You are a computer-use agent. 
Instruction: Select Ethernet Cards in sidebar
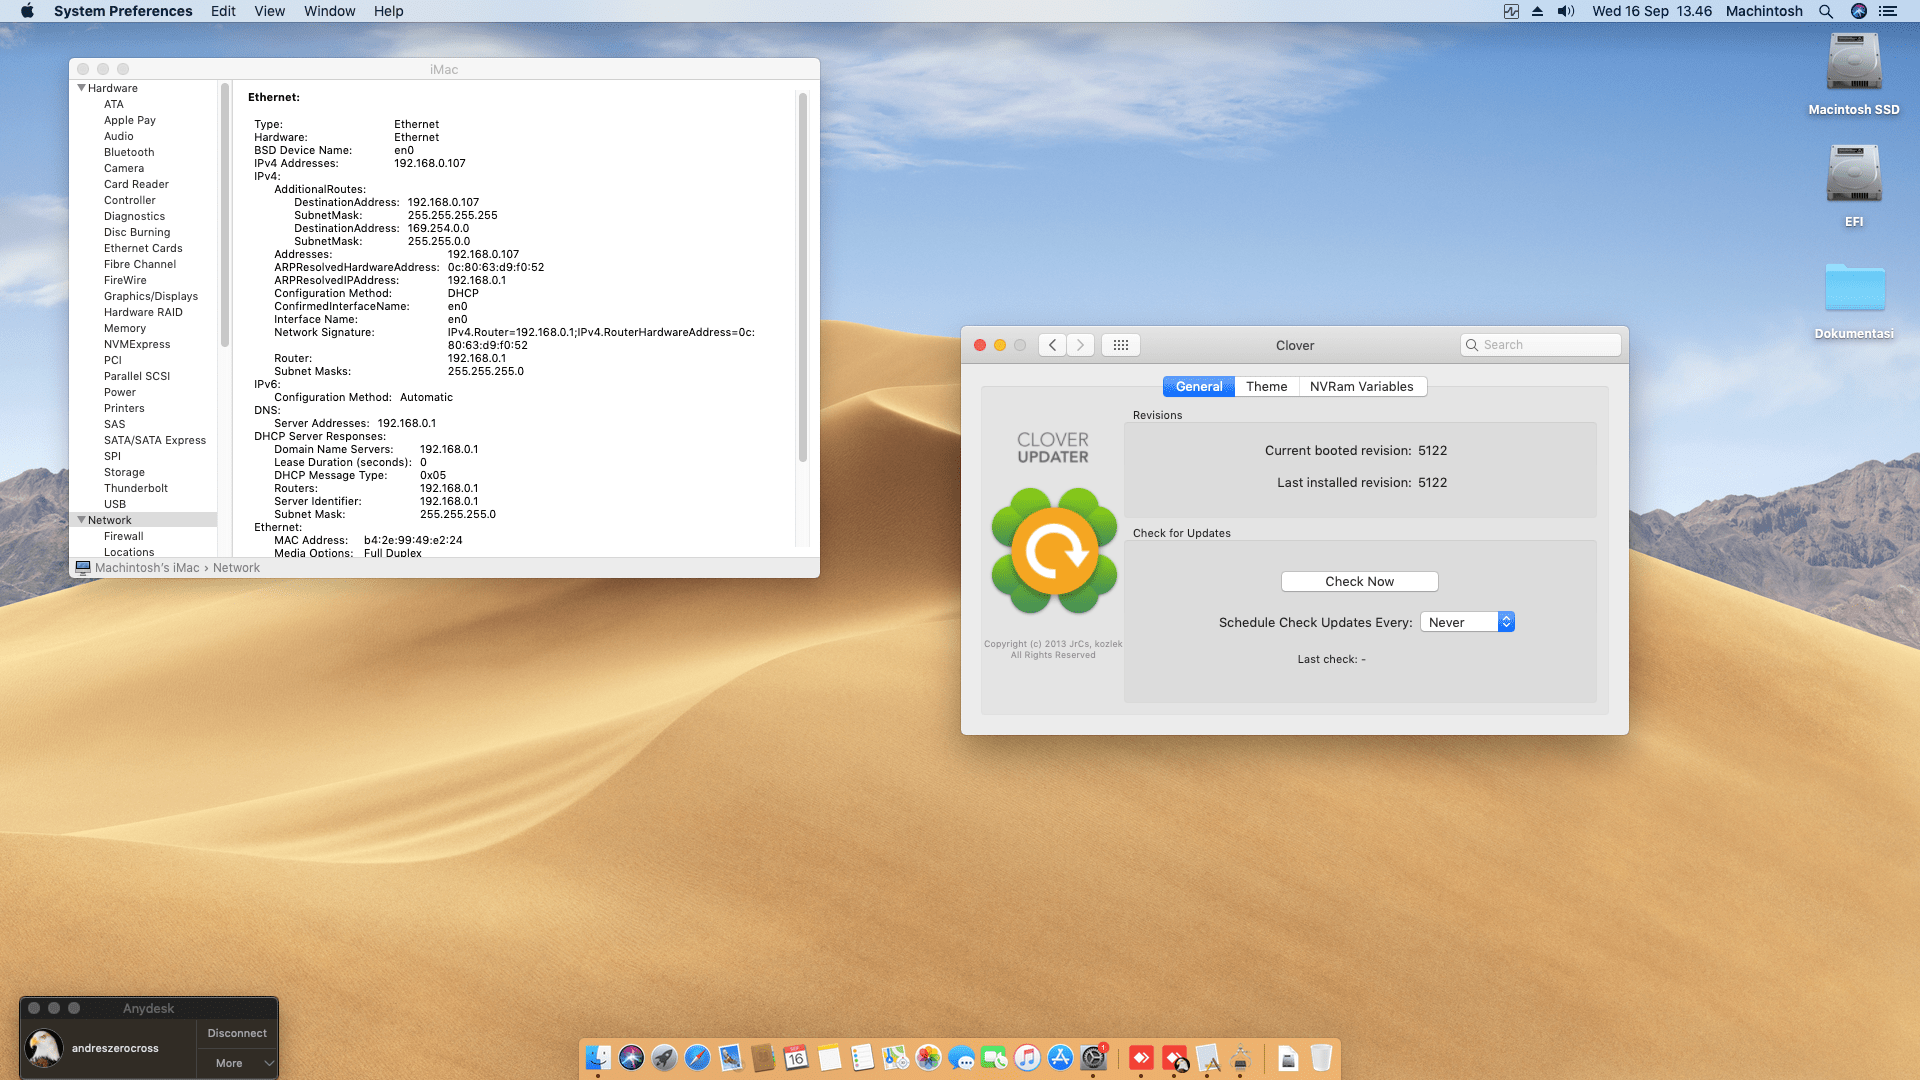pyautogui.click(x=143, y=248)
